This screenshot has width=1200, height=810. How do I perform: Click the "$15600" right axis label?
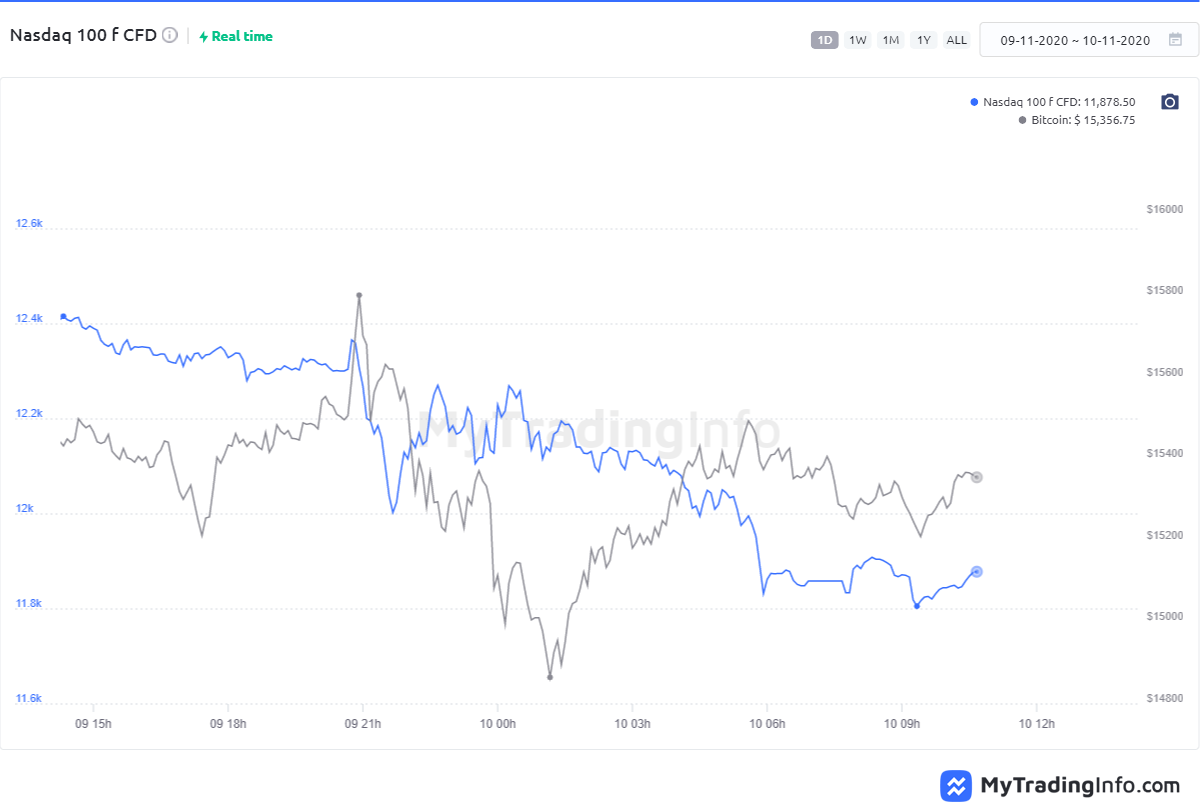[x=1166, y=373]
